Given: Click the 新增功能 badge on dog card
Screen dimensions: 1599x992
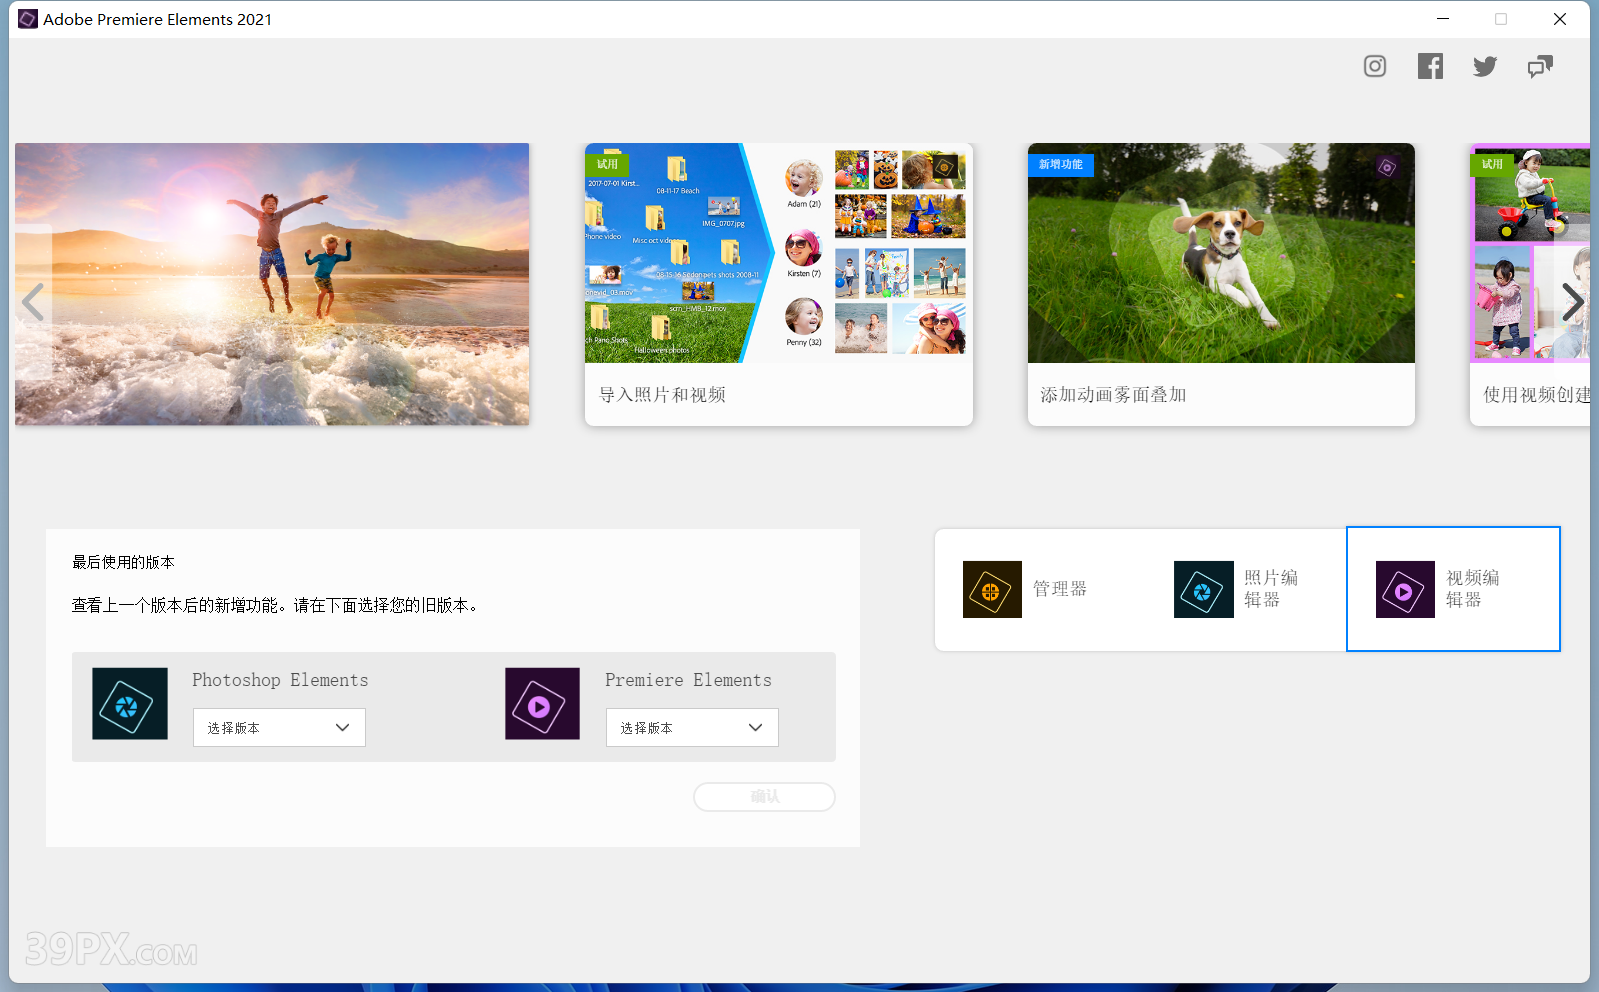Looking at the screenshot, I should point(1060,165).
